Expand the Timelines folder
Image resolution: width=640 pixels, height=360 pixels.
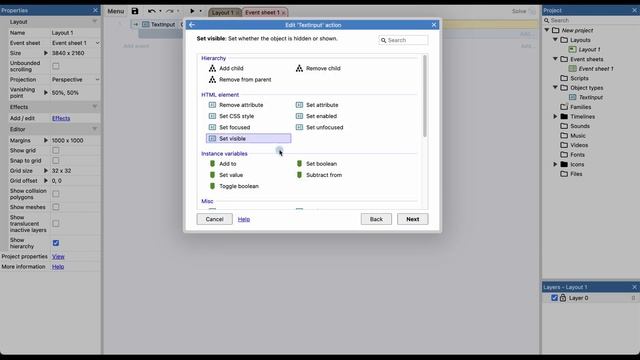pyautogui.click(x=555, y=116)
